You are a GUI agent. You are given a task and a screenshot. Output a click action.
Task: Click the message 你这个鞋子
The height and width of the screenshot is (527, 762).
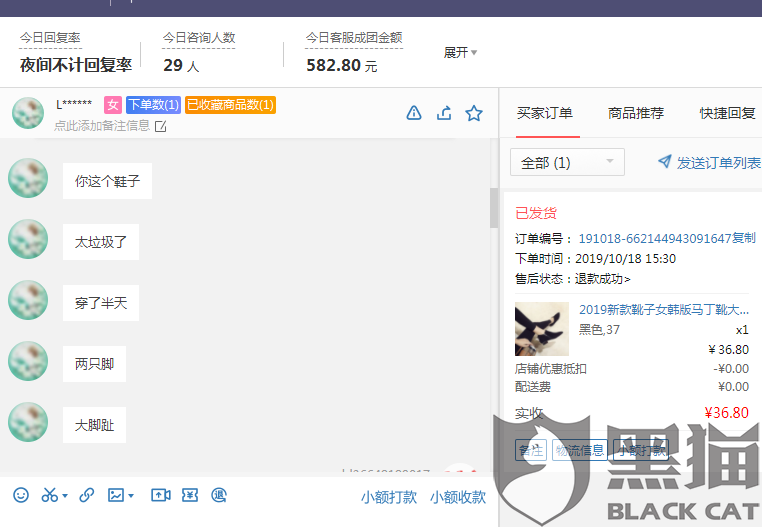[x=107, y=181]
